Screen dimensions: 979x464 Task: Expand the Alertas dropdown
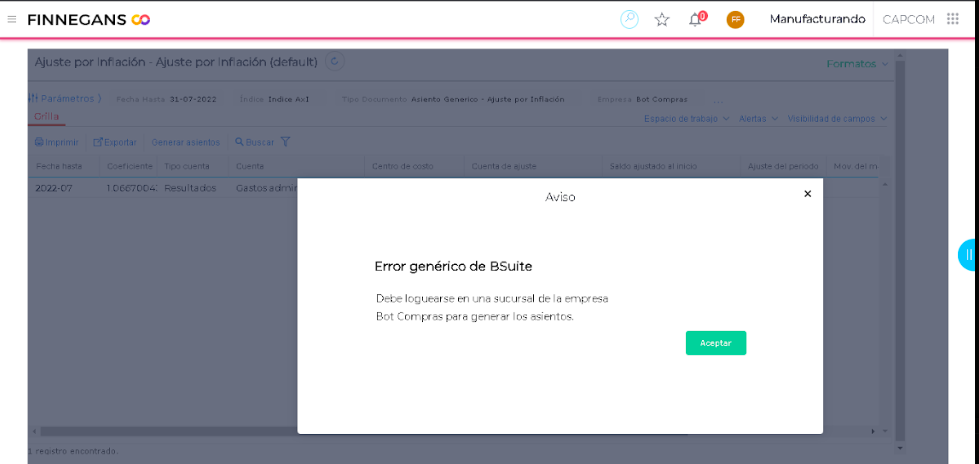758,119
